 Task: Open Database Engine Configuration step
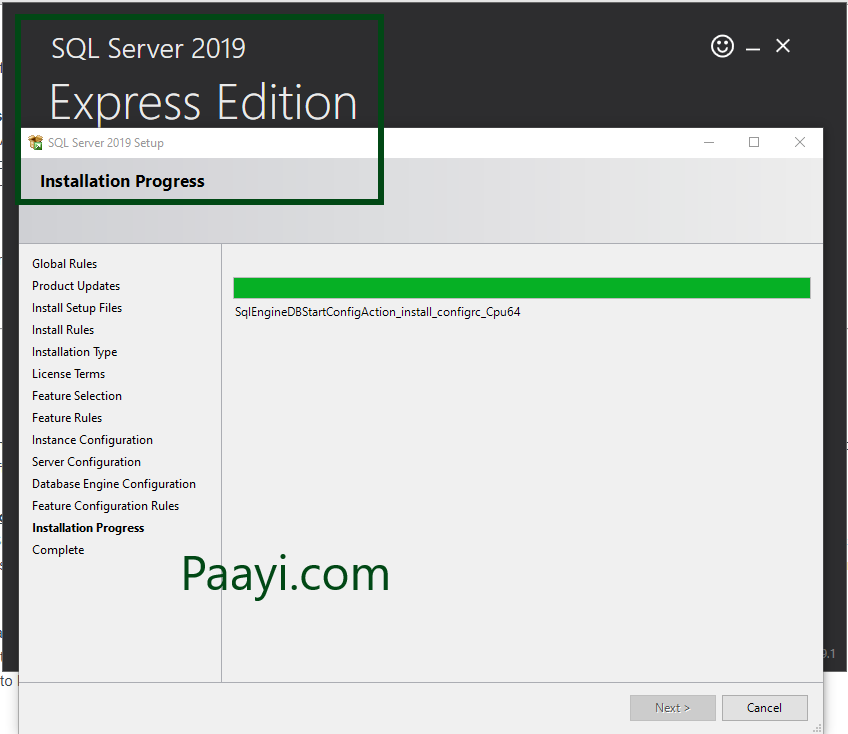click(114, 483)
